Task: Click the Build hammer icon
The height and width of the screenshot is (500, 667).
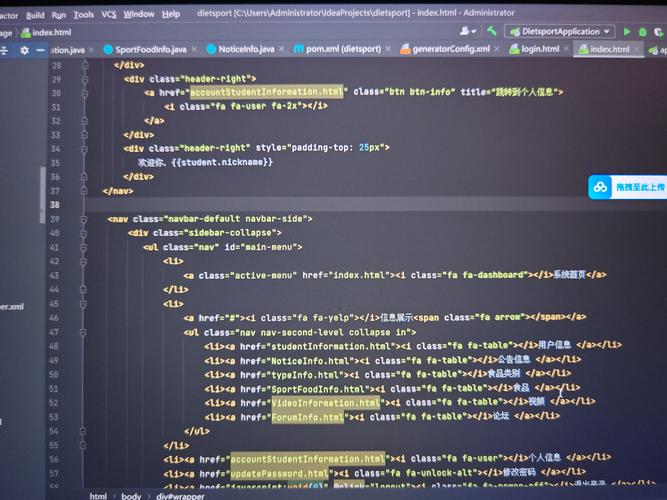Action: coord(492,31)
